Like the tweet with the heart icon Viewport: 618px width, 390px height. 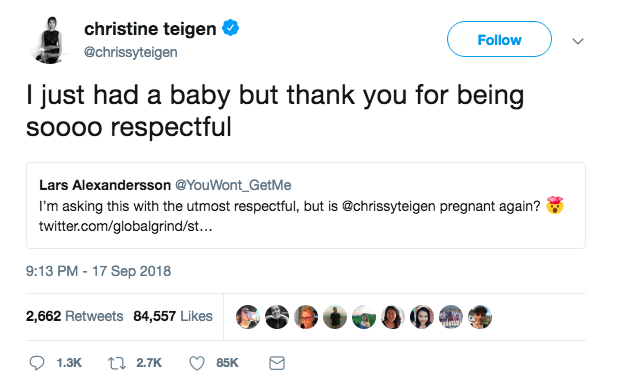[197, 363]
